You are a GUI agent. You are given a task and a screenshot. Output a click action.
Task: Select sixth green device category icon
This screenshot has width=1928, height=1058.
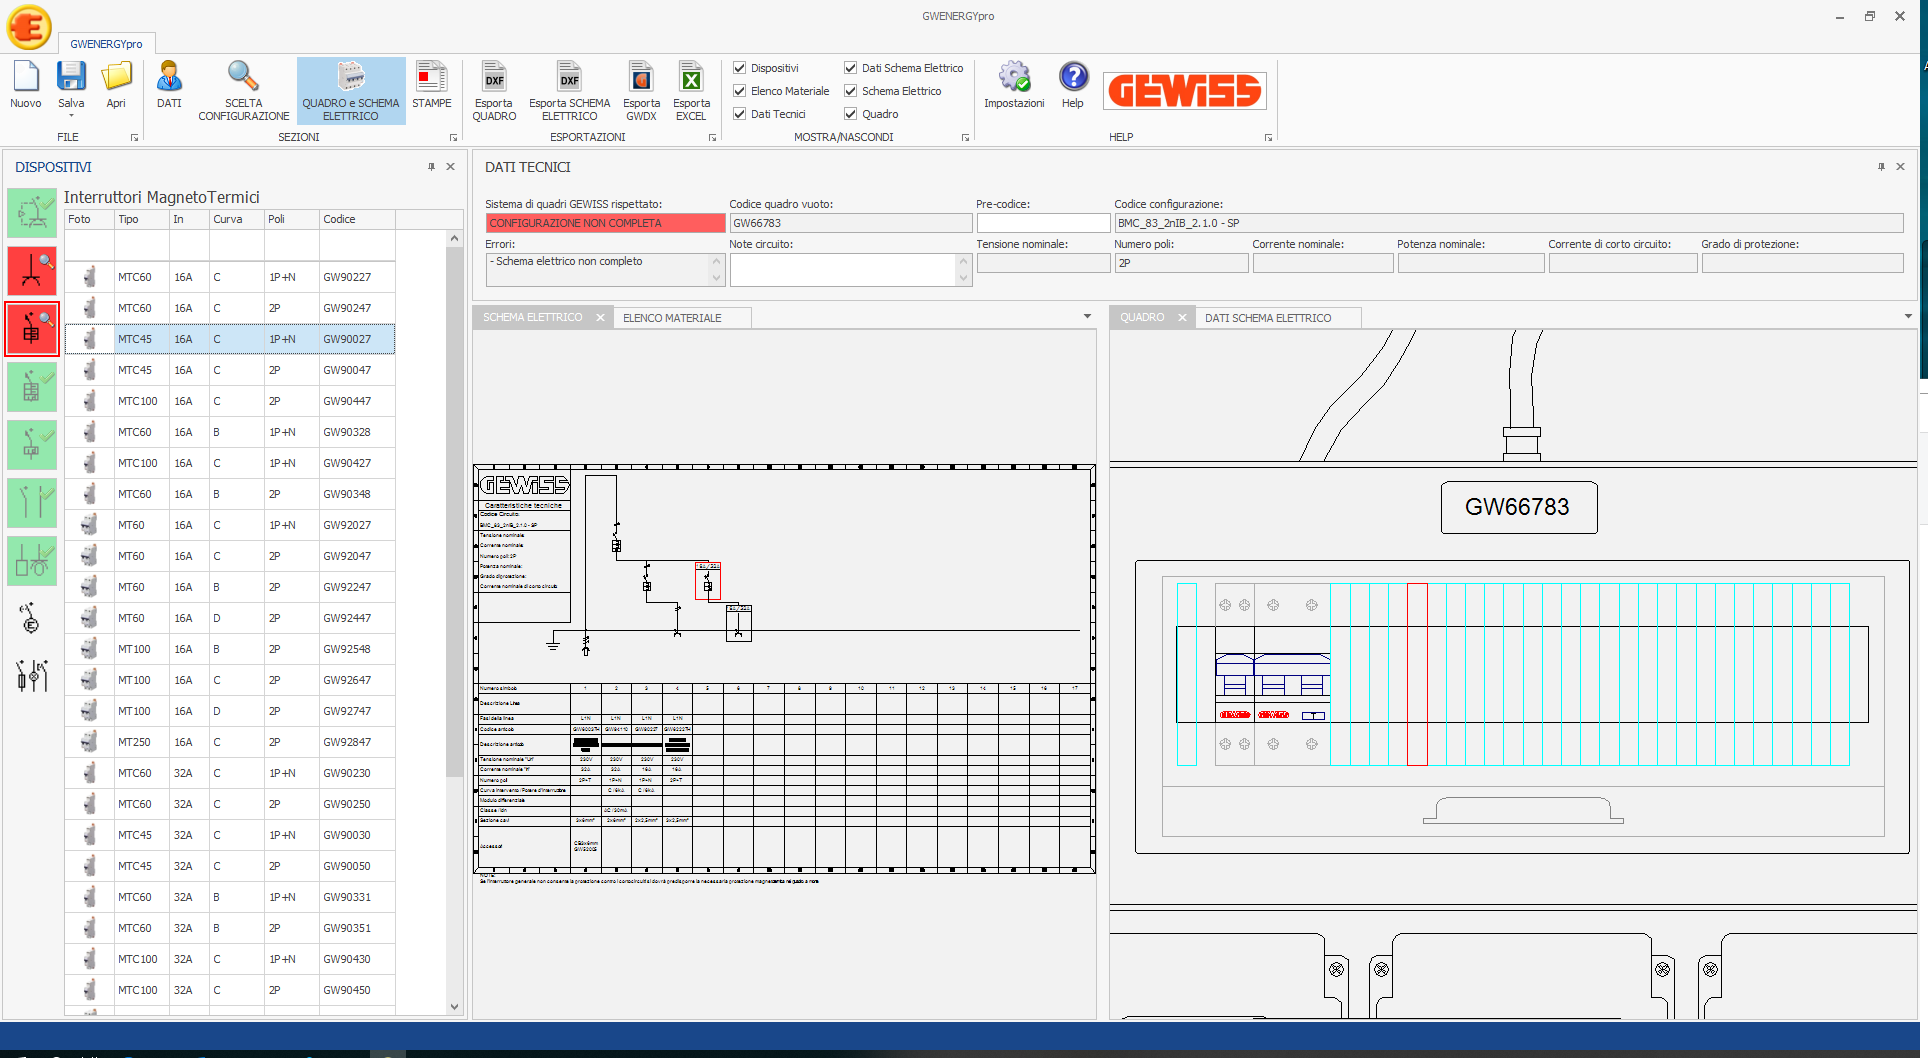tap(32, 503)
